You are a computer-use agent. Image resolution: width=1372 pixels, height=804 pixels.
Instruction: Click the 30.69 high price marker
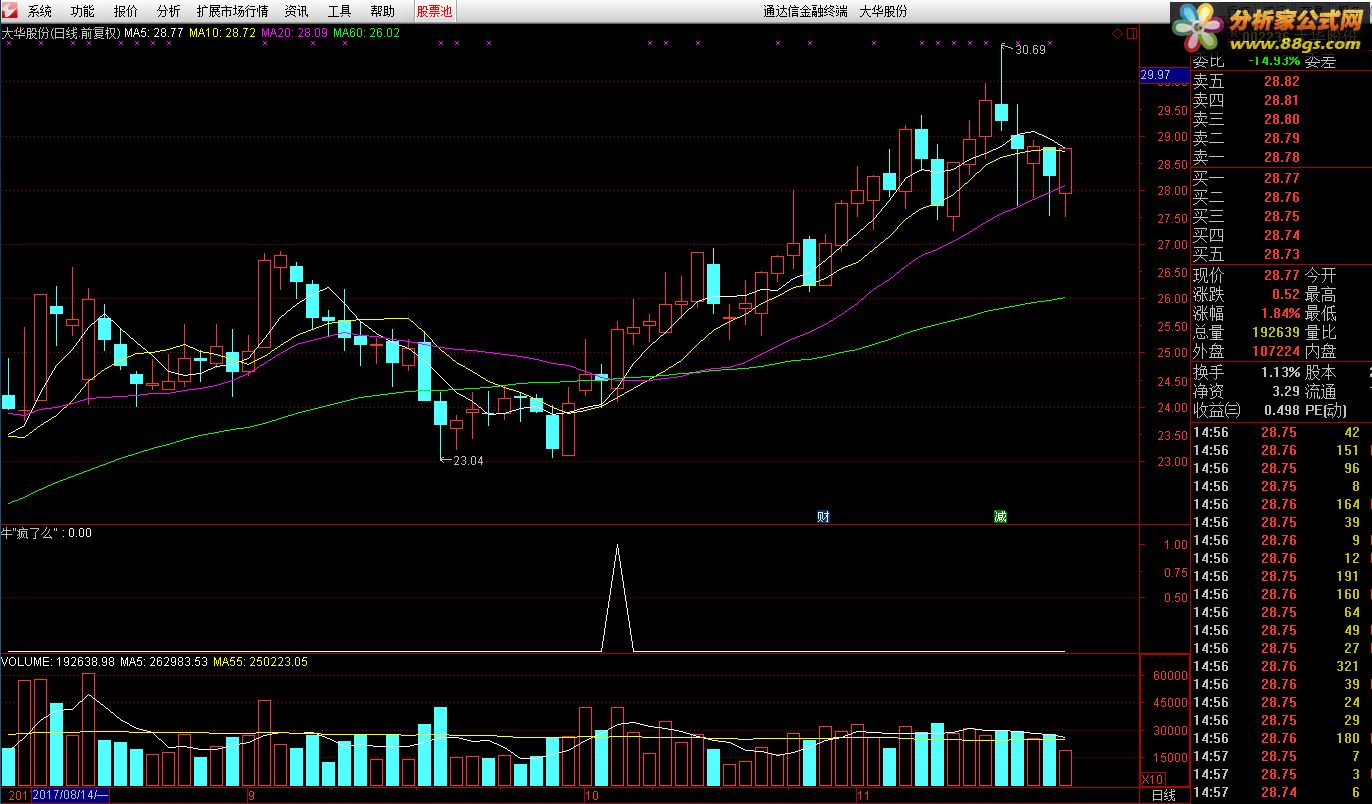[x=1029, y=49]
